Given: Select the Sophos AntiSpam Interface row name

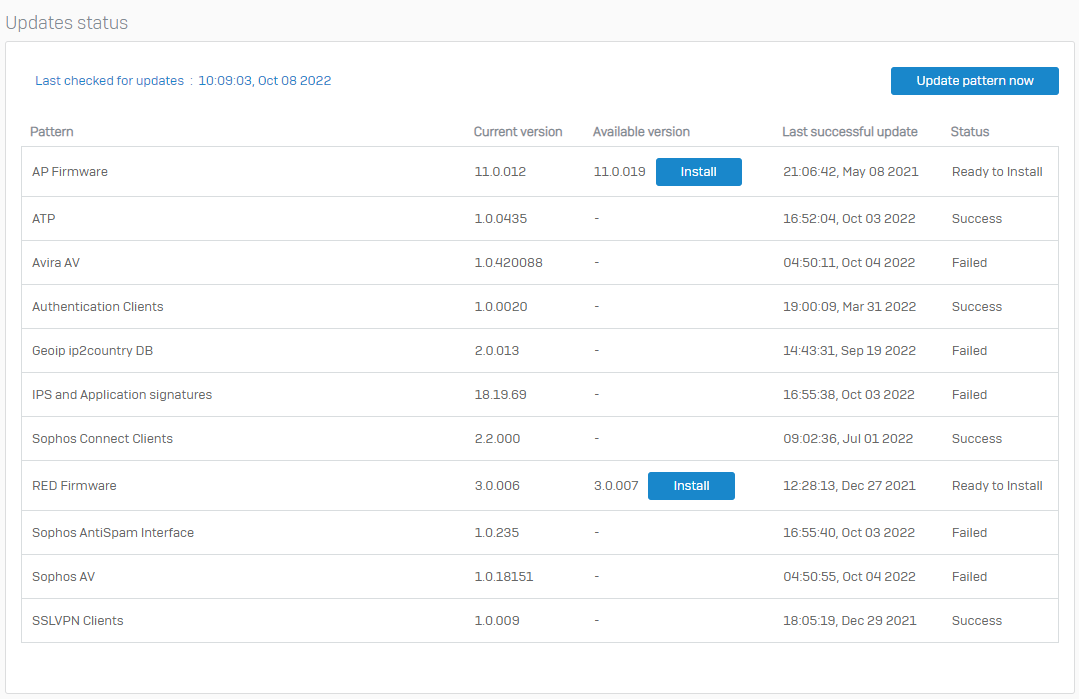Looking at the screenshot, I should [113, 533].
